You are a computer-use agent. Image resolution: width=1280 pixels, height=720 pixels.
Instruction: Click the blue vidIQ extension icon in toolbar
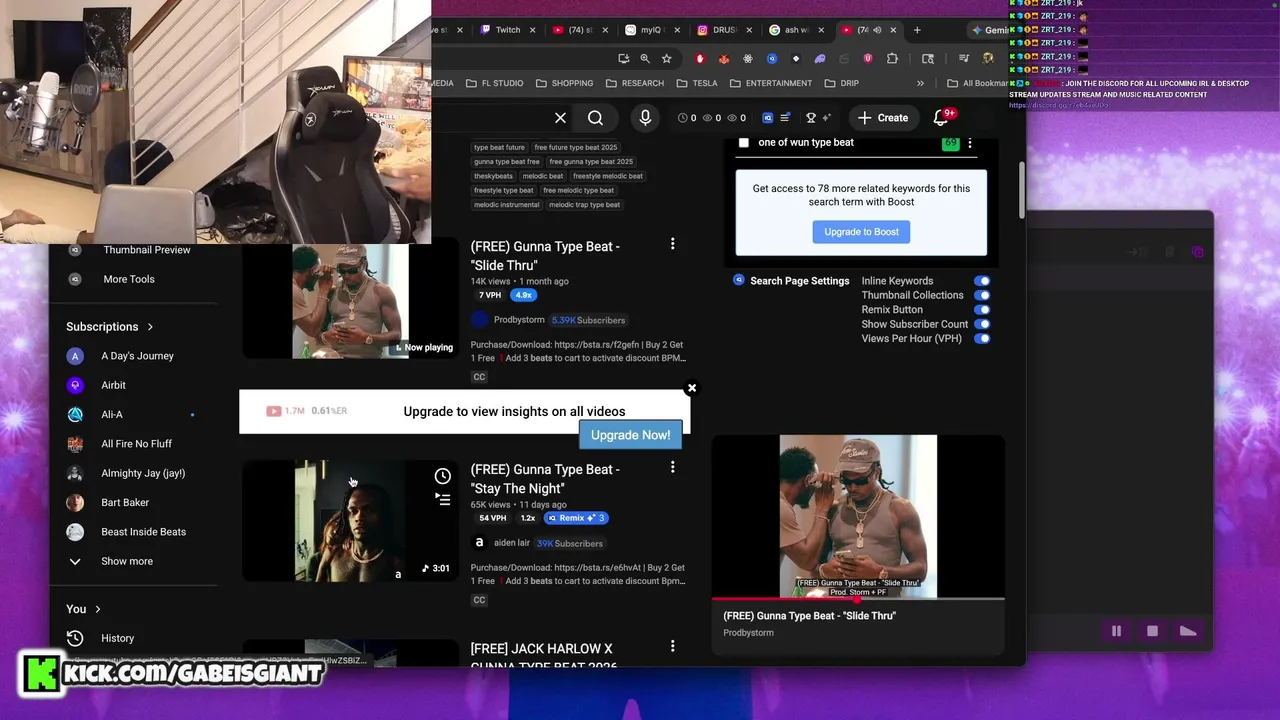click(x=771, y=59)
